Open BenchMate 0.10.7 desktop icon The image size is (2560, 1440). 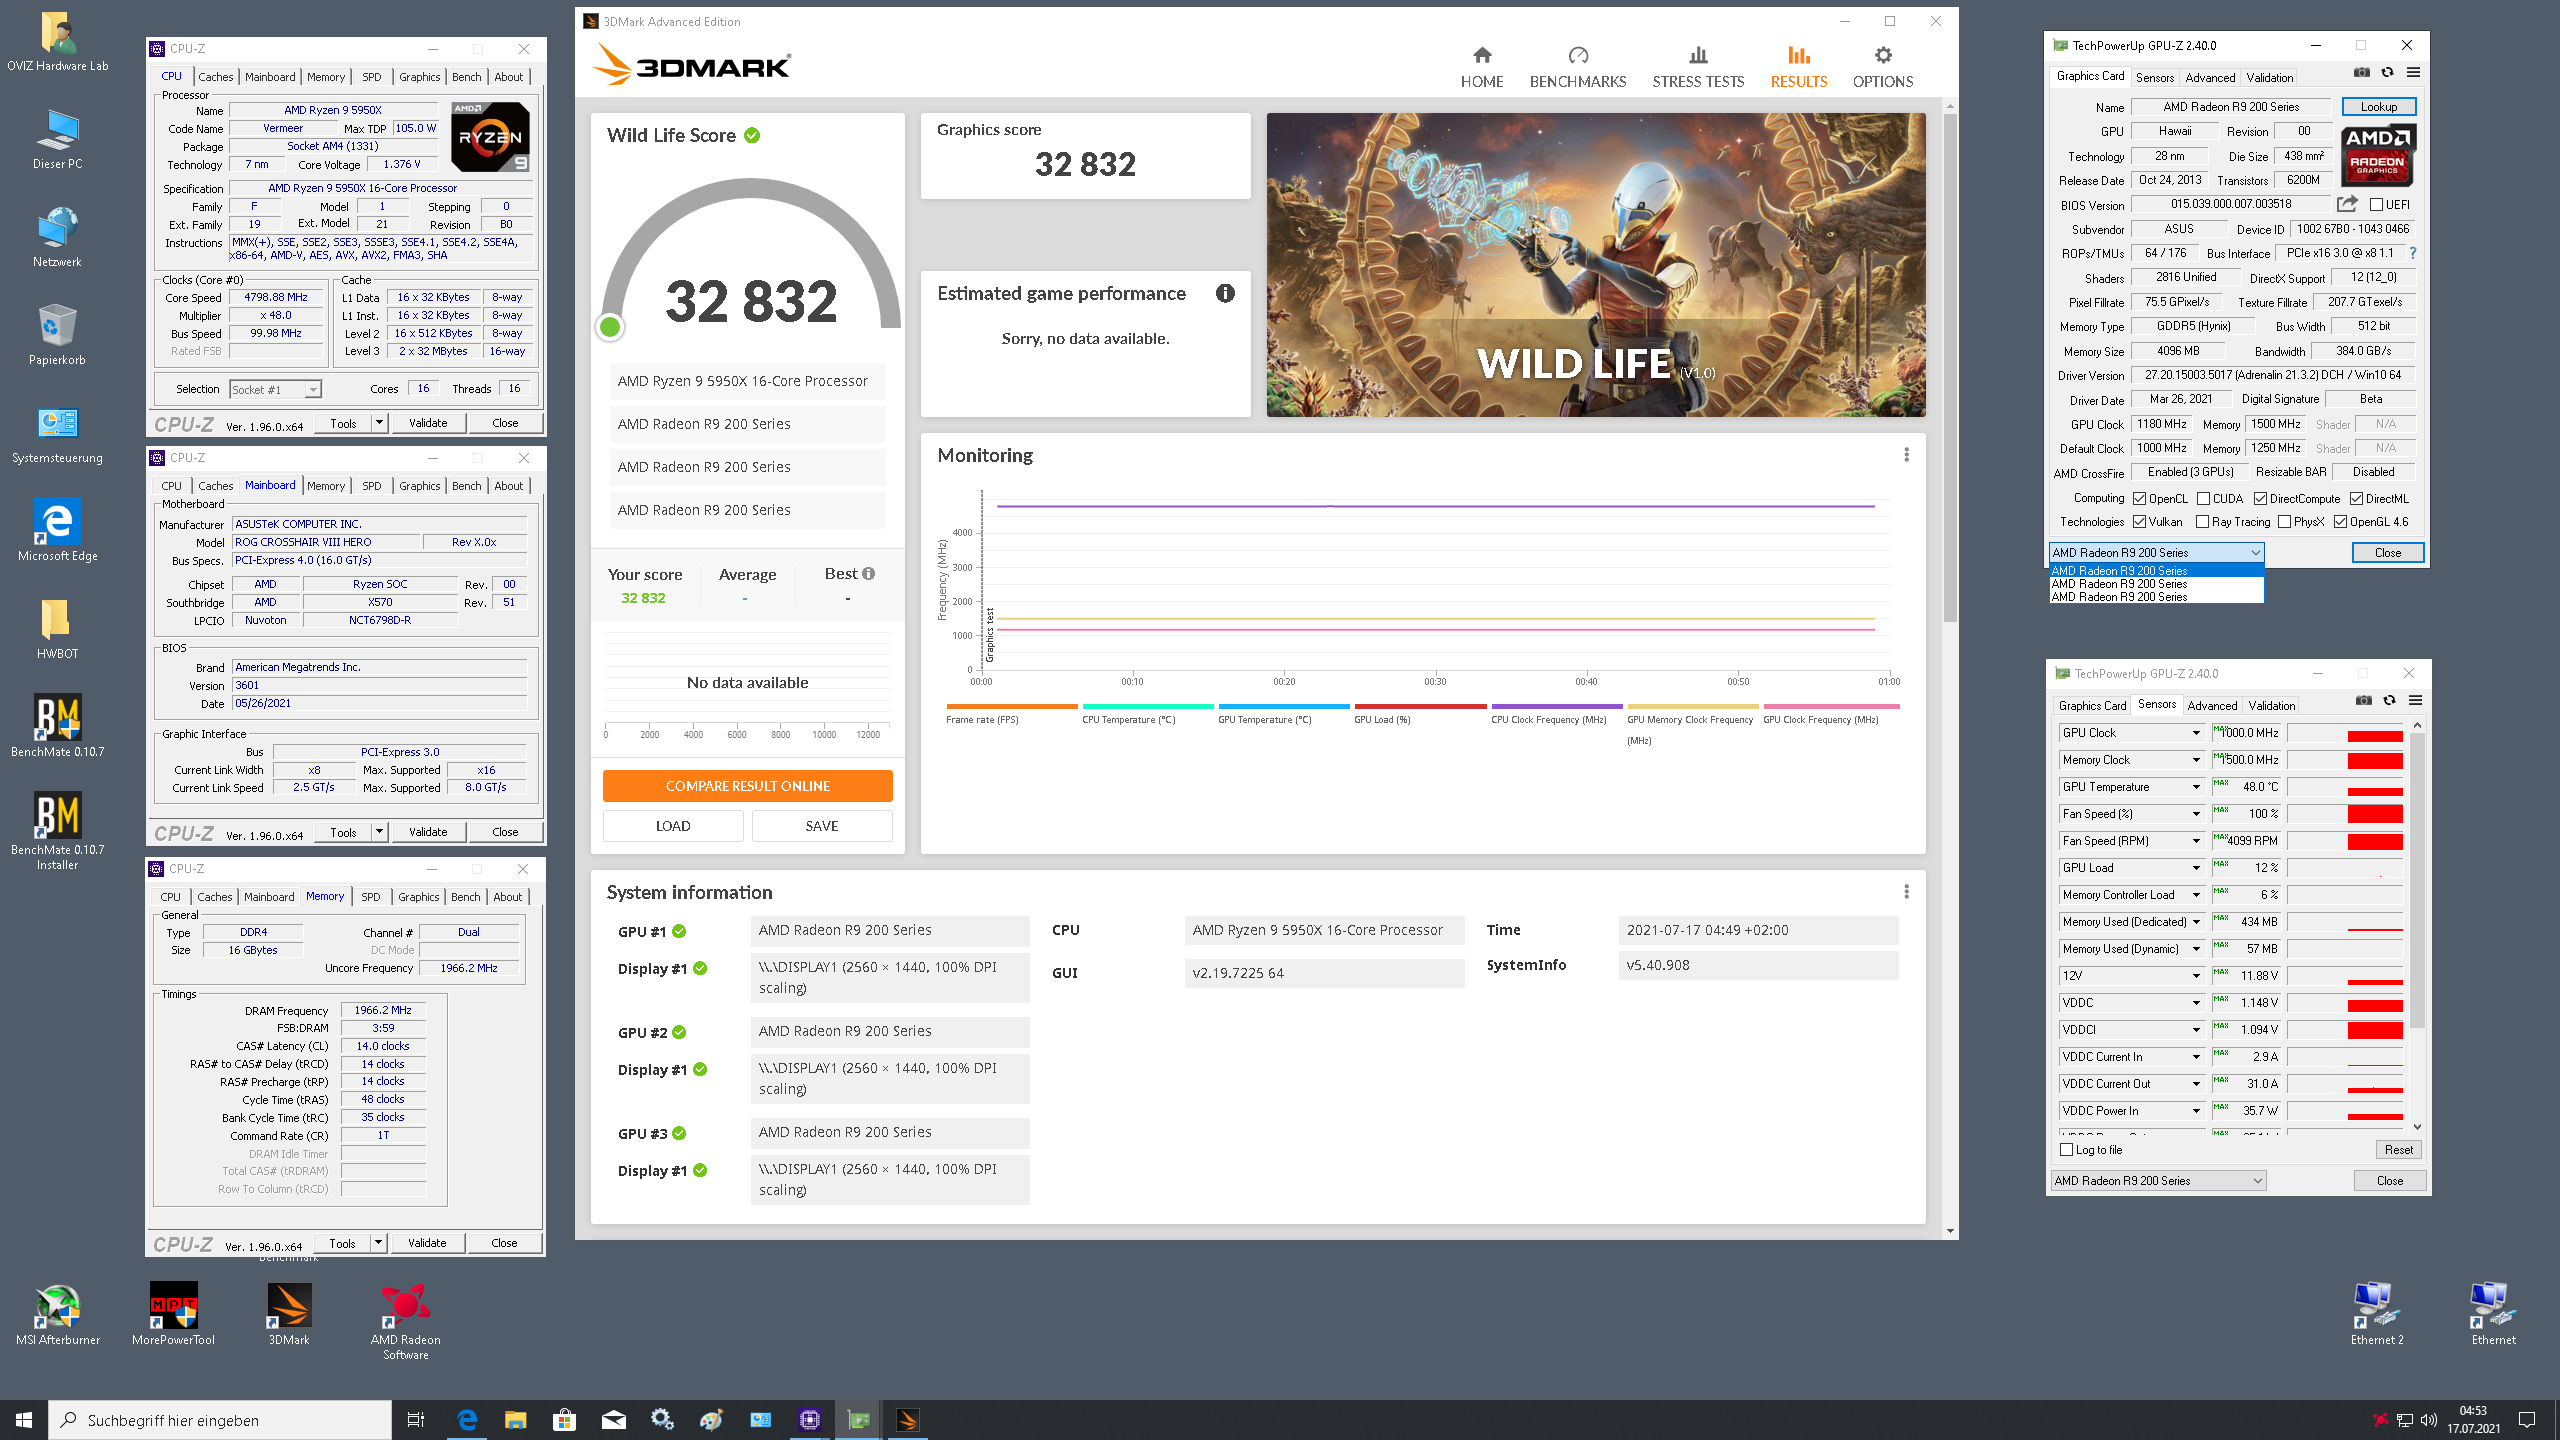coord(57,725)
